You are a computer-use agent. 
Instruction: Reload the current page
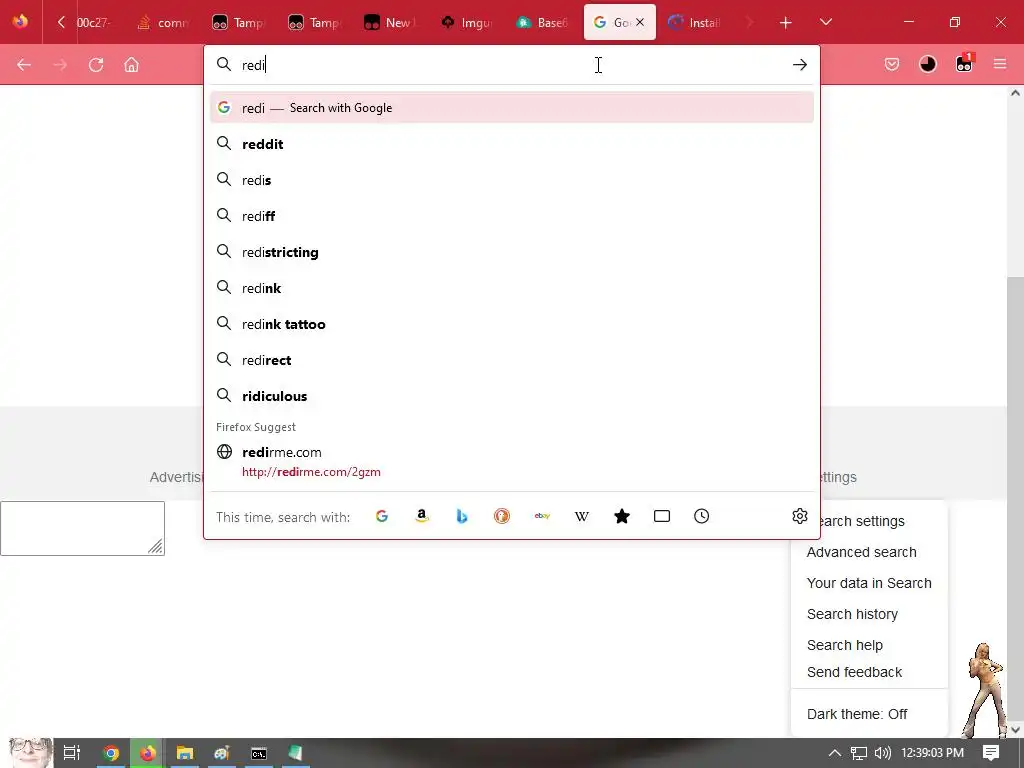pyautogui.click(x=96, y=65)
